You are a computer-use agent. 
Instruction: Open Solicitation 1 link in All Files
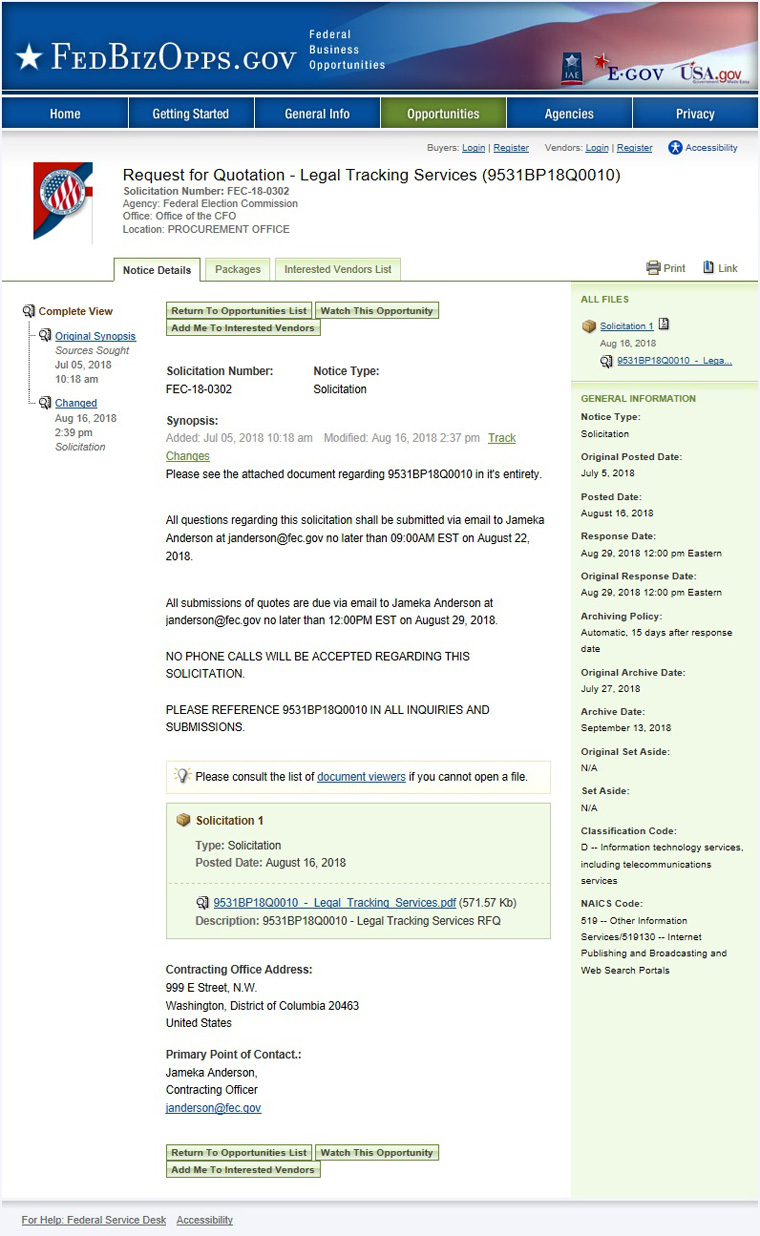[627, 326]
